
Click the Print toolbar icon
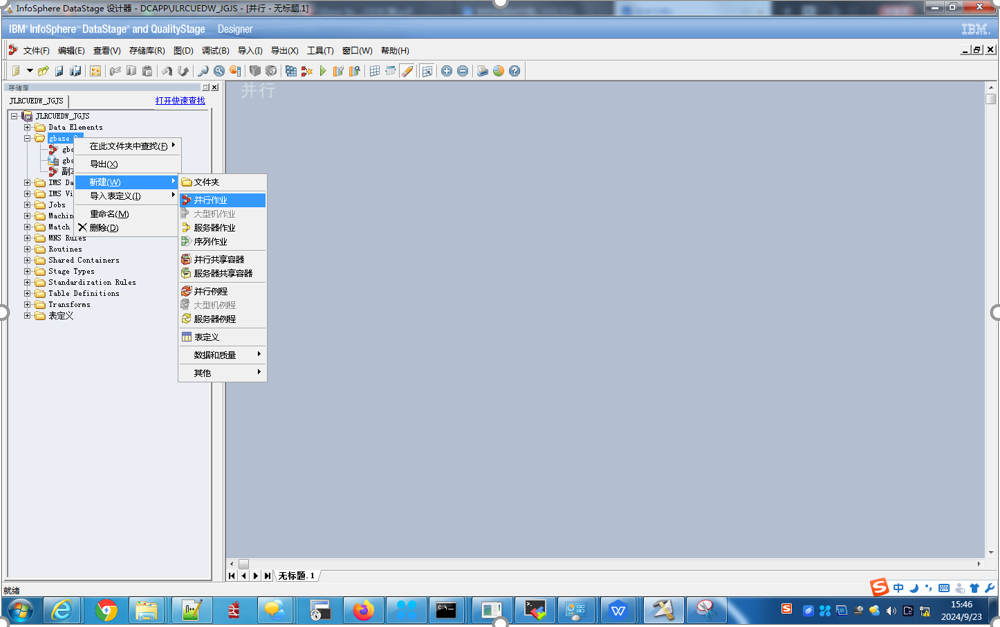pos(482,71)
